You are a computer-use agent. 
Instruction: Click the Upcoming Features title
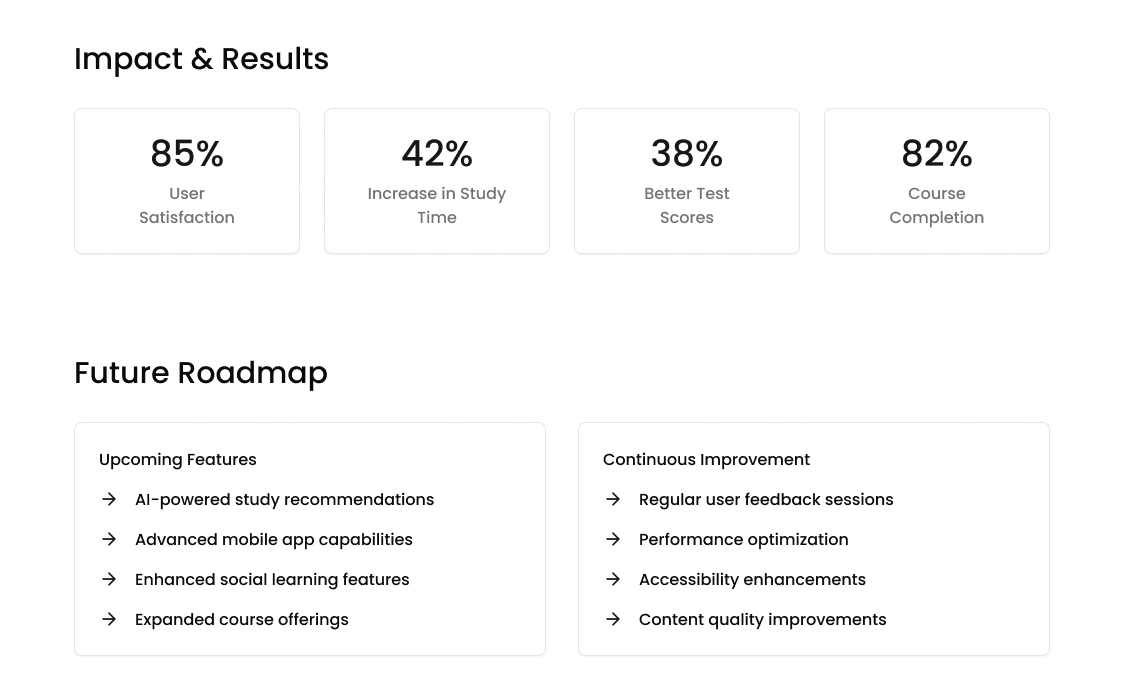pyautogui.click(x=178, y=460)
